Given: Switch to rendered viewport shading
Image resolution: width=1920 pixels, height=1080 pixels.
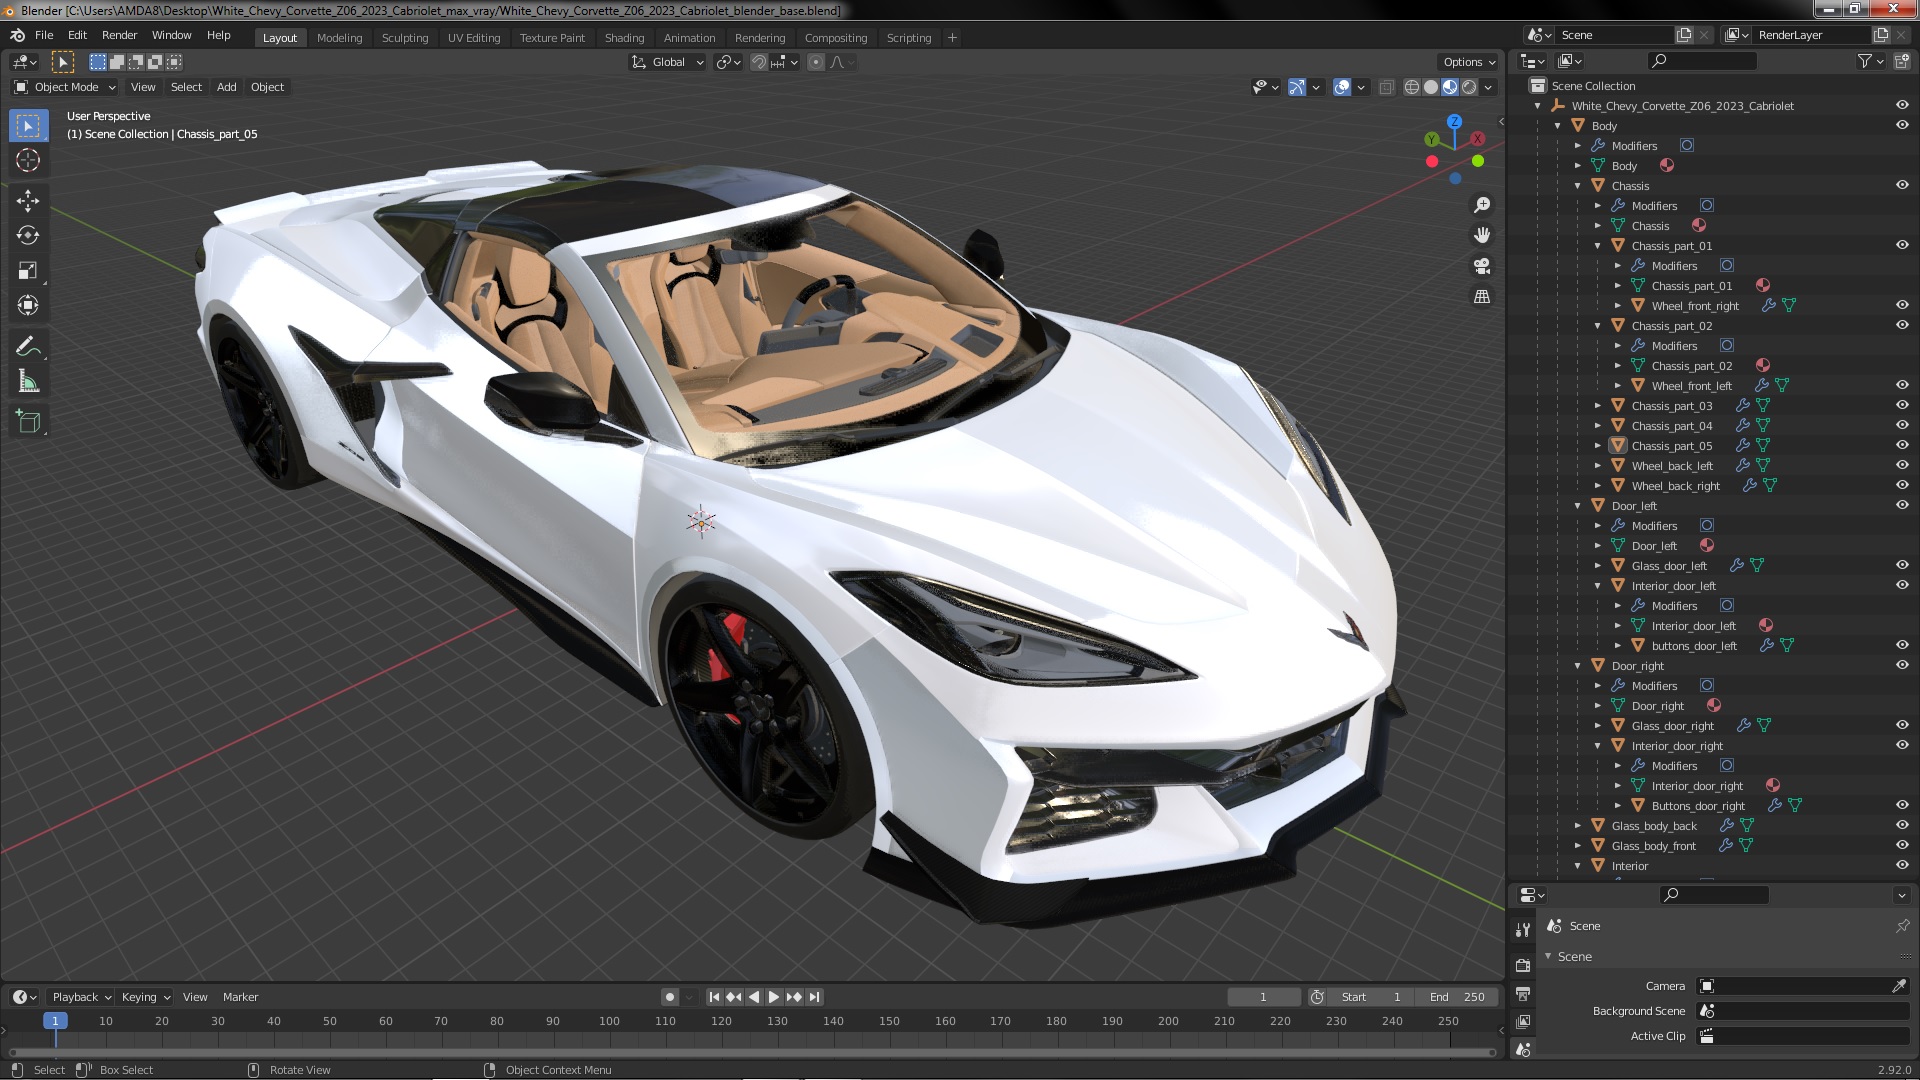Looking at the screenshot, I should click(x=1469, y=87).
